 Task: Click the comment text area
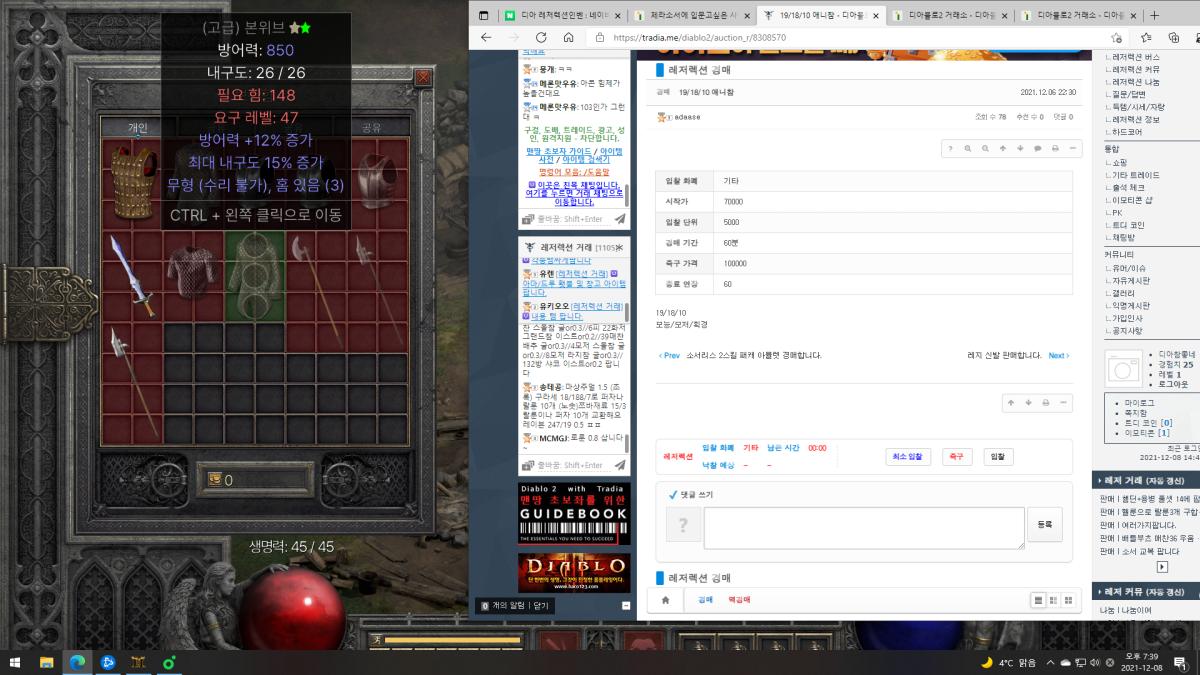tap(864, 528)
